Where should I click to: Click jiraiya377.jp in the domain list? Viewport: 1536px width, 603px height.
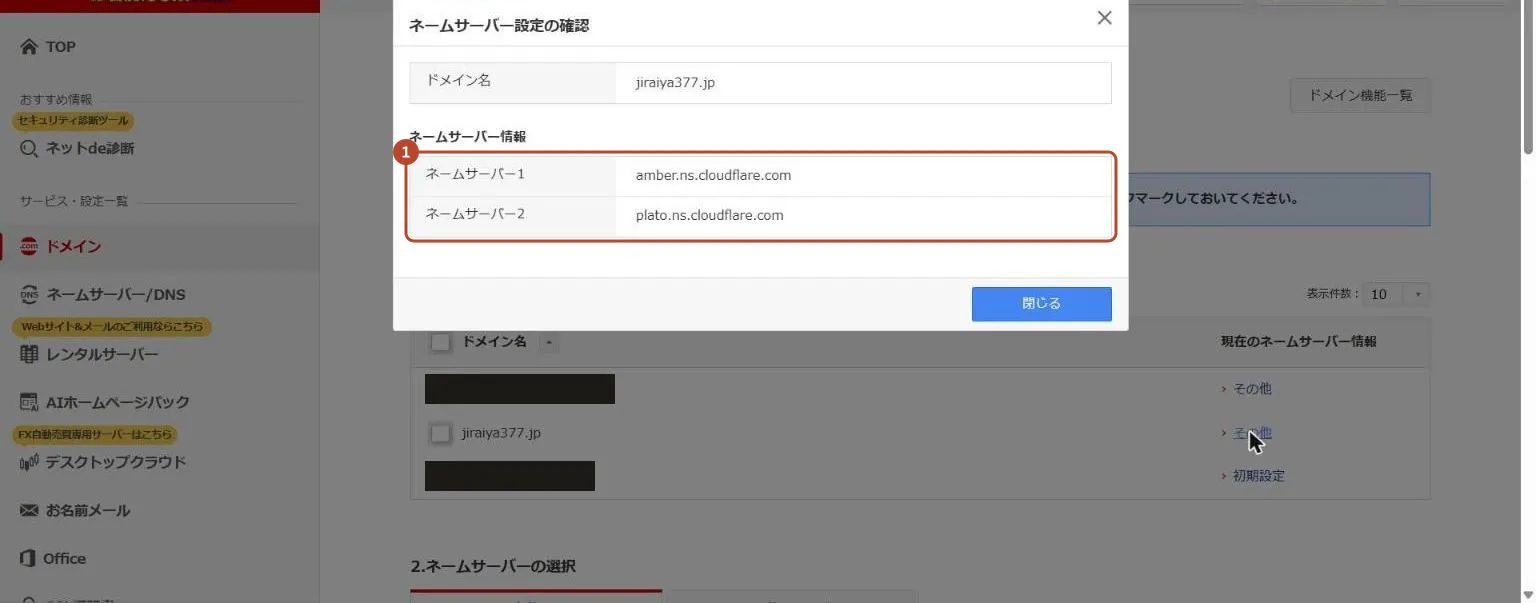pyautogui.click(x=502, y=434)
